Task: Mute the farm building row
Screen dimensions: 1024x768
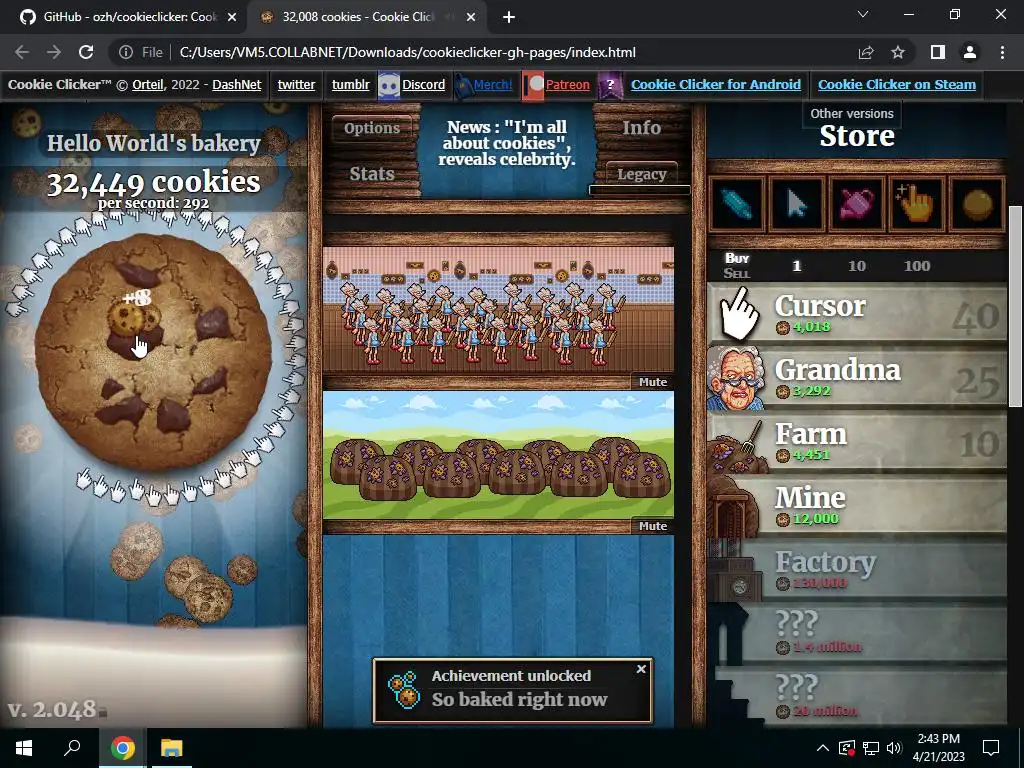Action: click(x=652, y=526)
